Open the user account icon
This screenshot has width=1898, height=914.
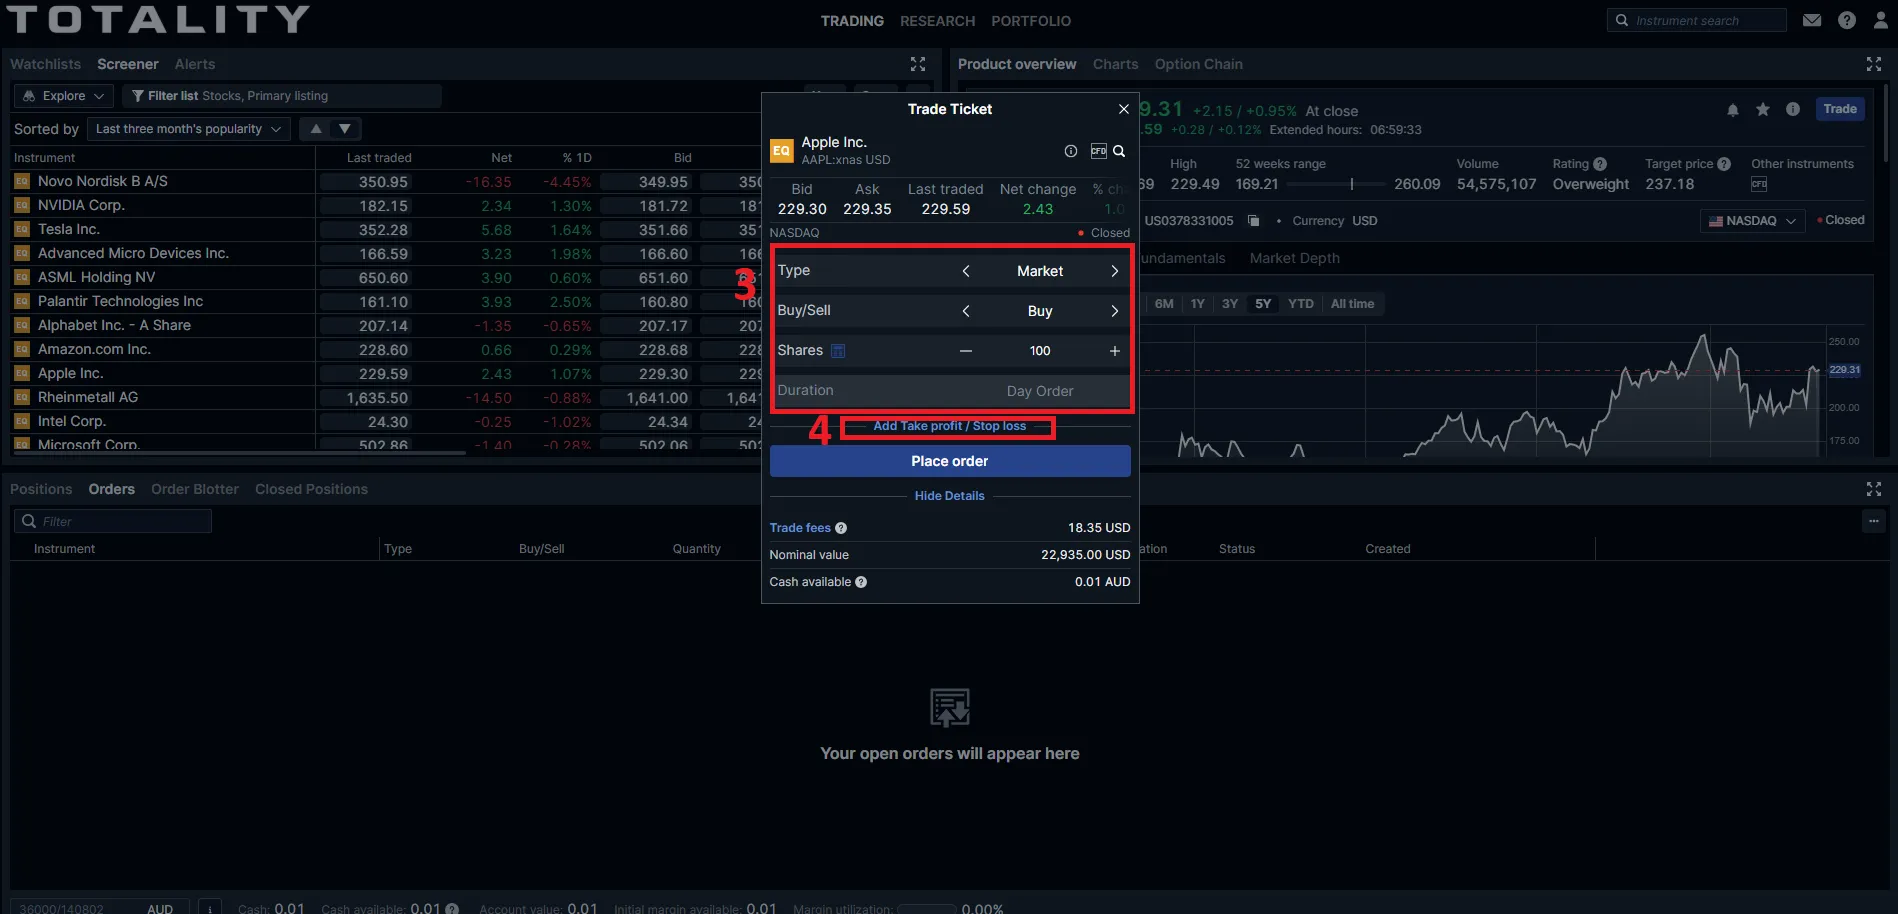point(1880,20)
